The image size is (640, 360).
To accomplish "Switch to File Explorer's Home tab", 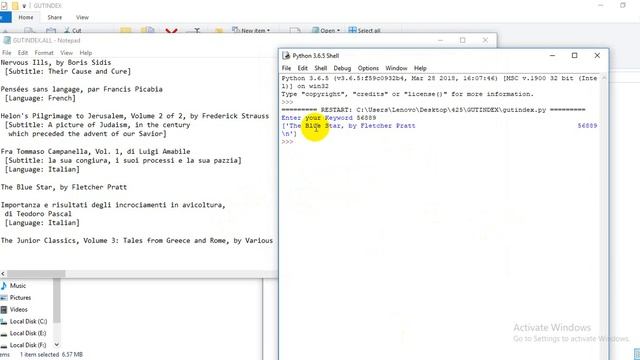I will coord(26,18).
